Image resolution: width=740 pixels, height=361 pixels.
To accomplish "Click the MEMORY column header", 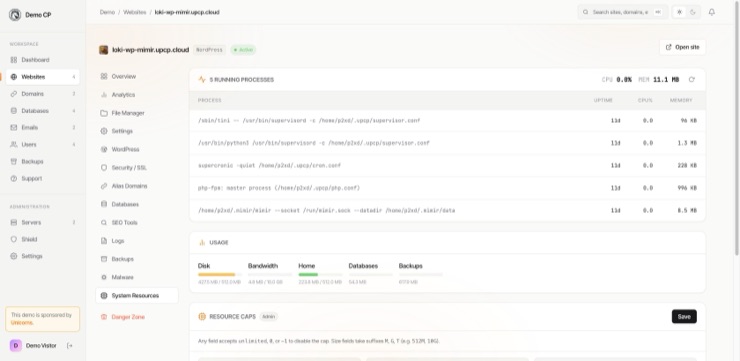I will (x=681, y=101).
